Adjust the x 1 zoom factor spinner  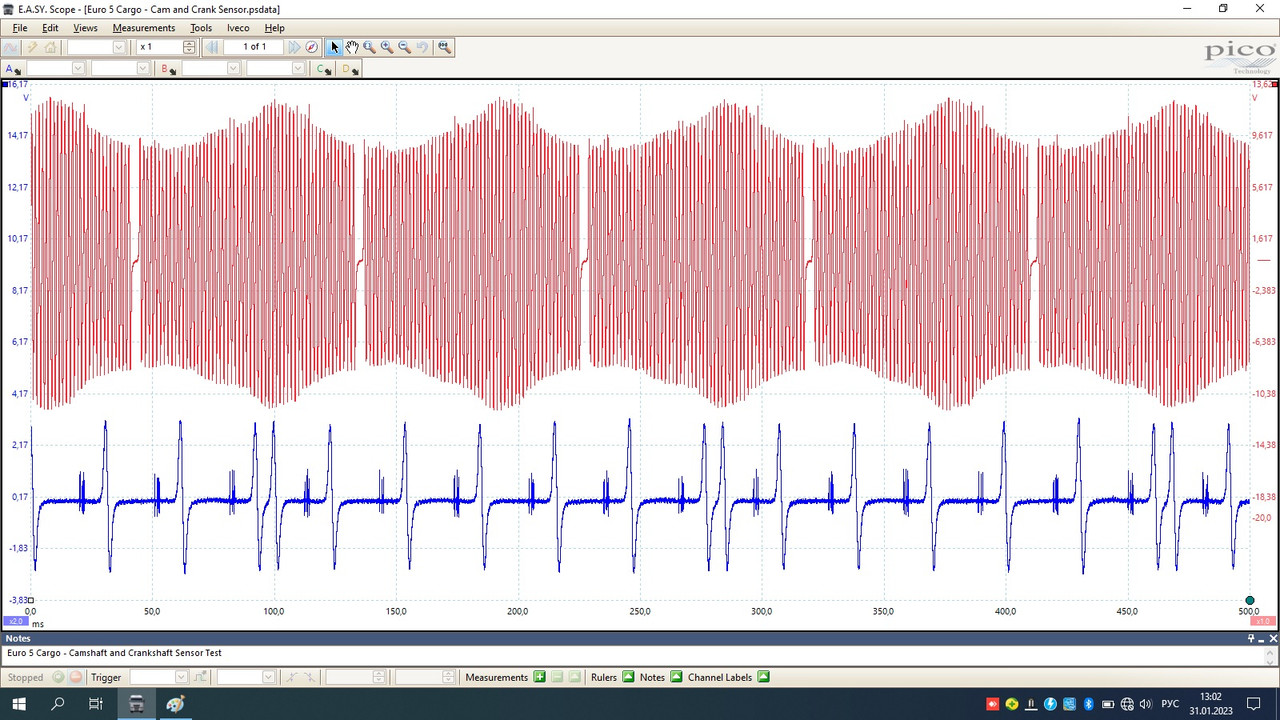[x=189, y=47]
